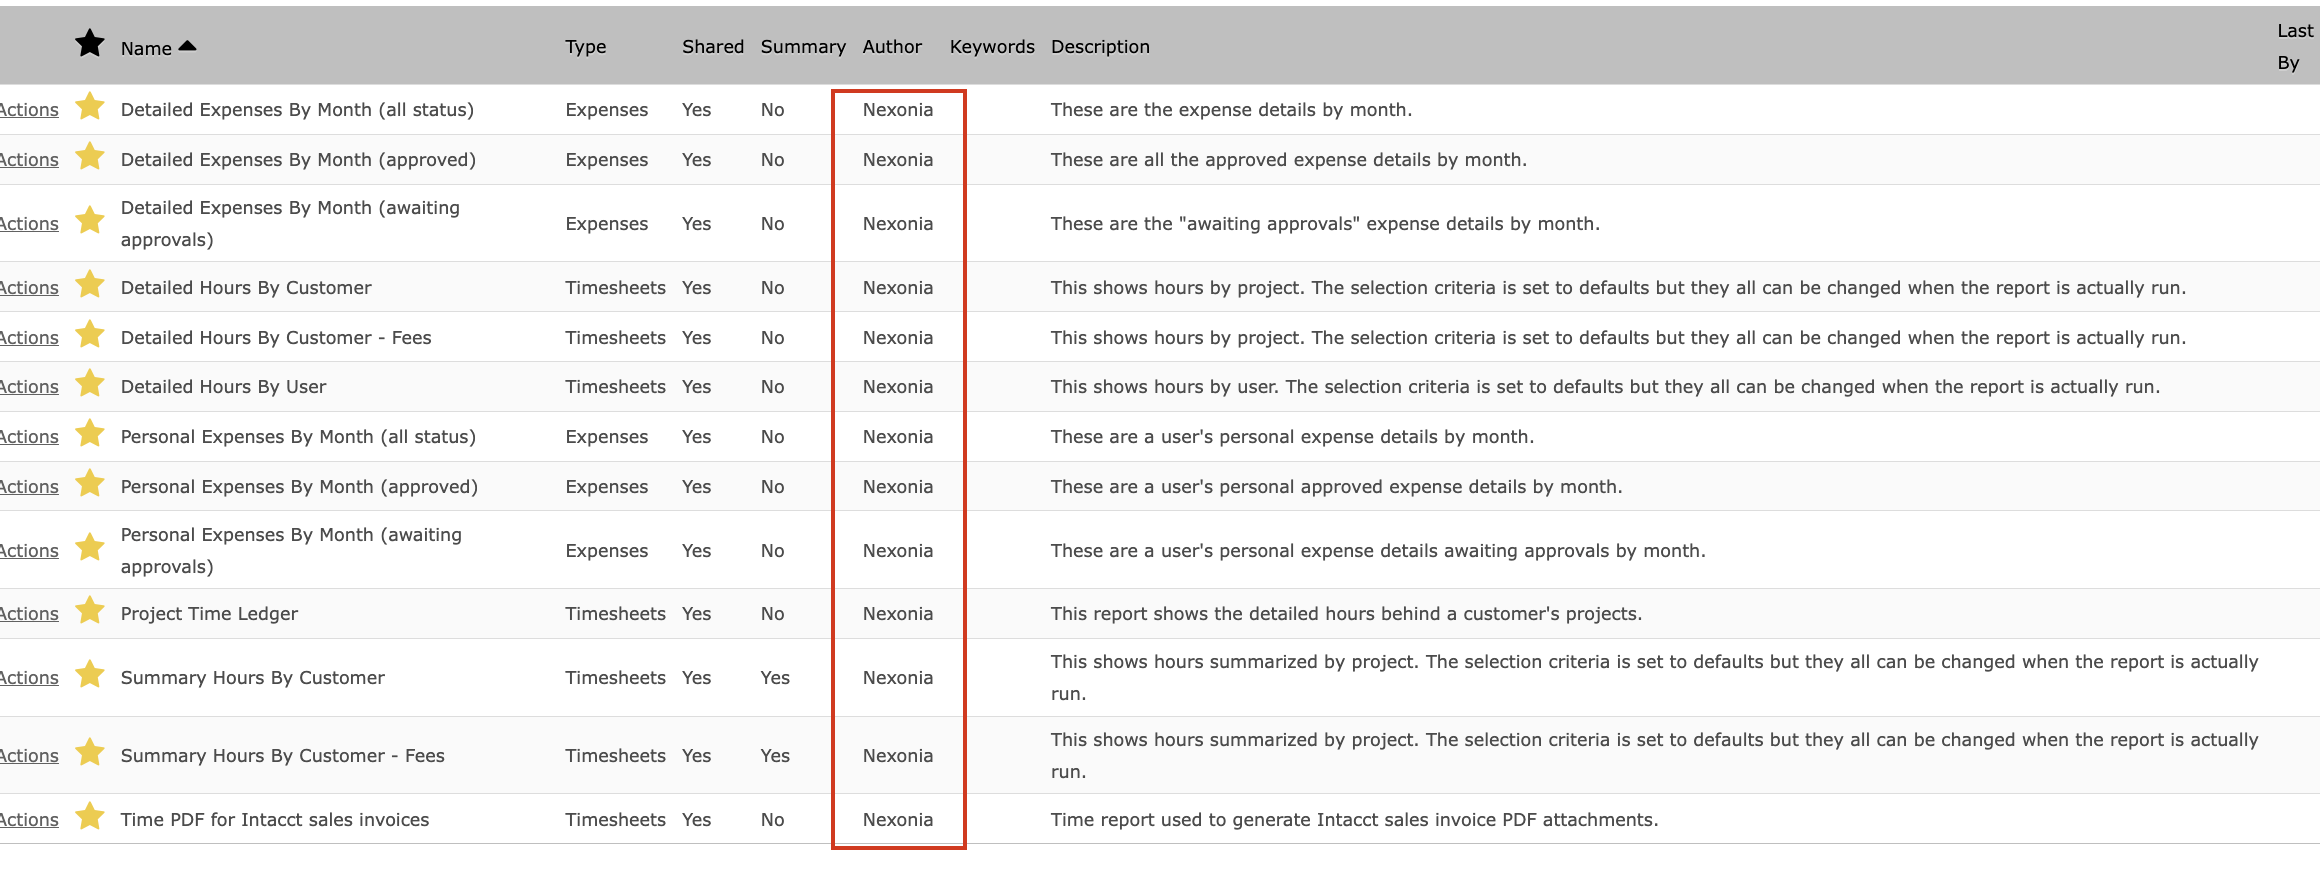This screenshot has width=2320, height=874.
Task: Click favorite star for Detailed Expenses By Month (approved)
Action: tap(90, 157)
